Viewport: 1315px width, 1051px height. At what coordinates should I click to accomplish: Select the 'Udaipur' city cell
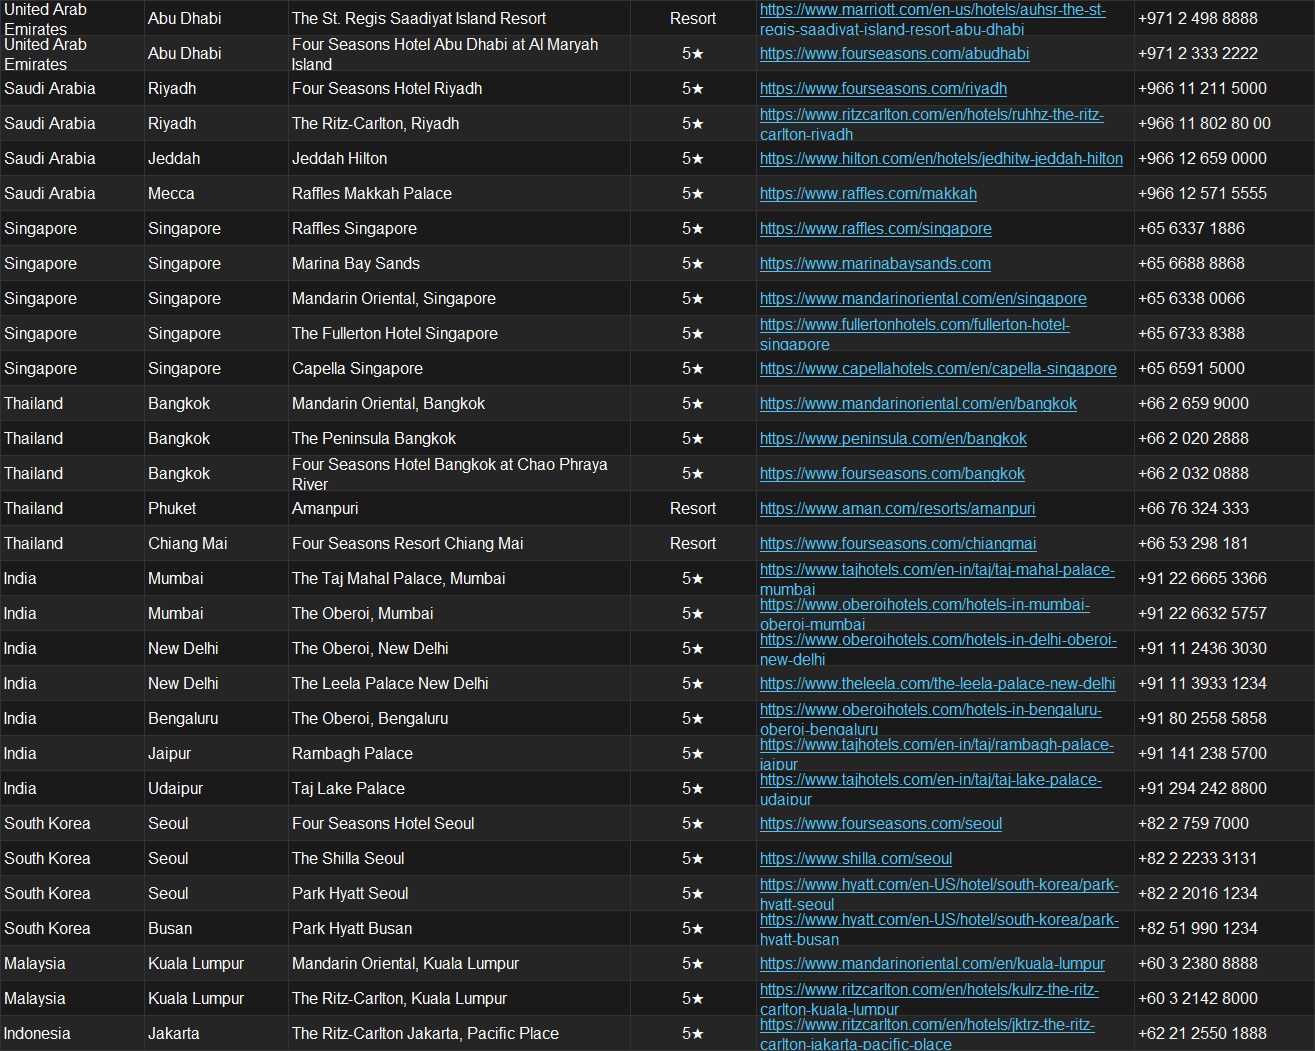216,789
